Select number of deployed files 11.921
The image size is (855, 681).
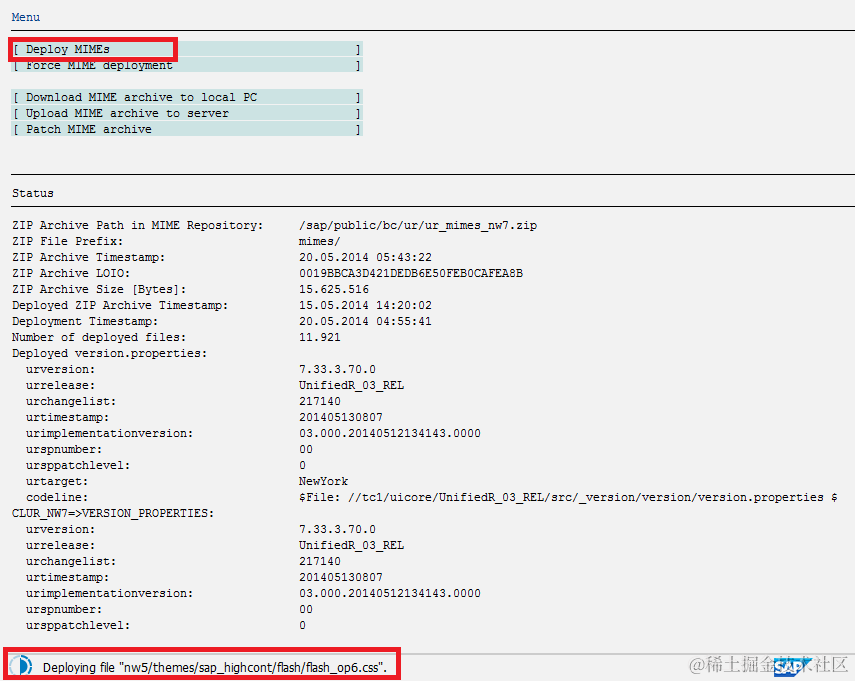click(320, 337)
